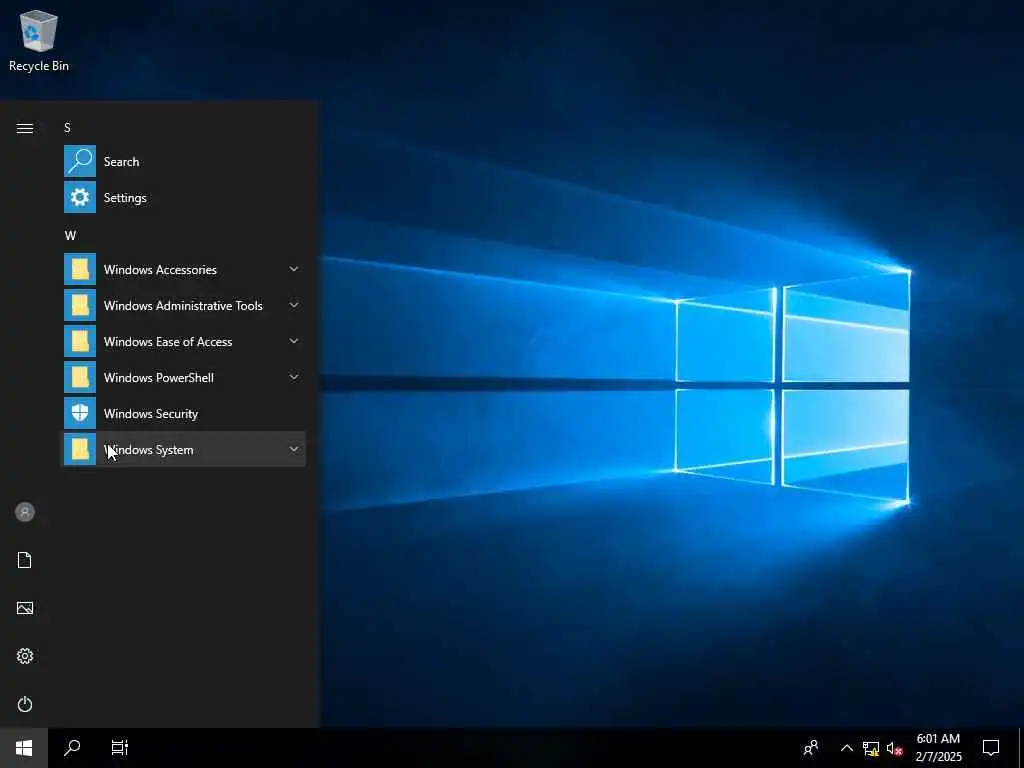
Task: Click the Windows Administrative Tools folder icon
Action: pyautogui.click(x=80, y=305)
